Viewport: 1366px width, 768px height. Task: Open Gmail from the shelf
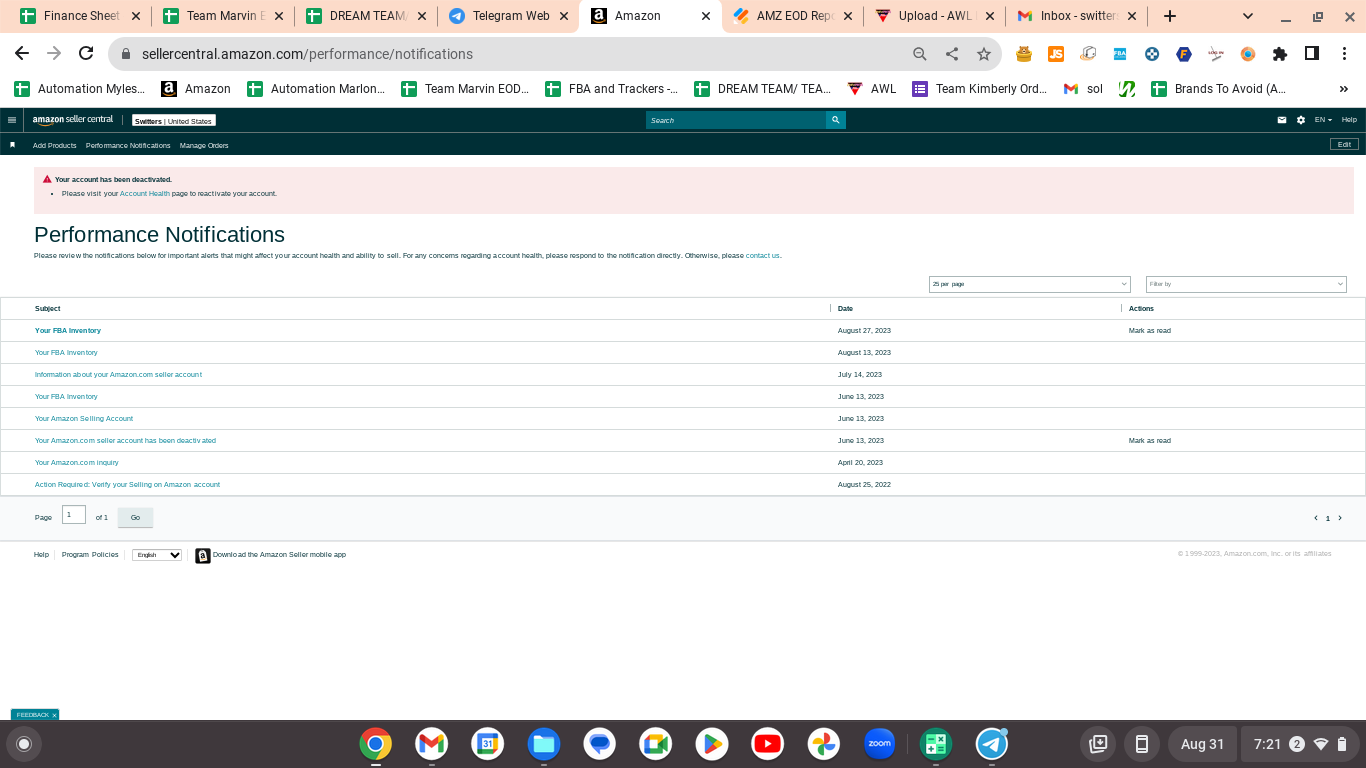(x=432, y=744)
